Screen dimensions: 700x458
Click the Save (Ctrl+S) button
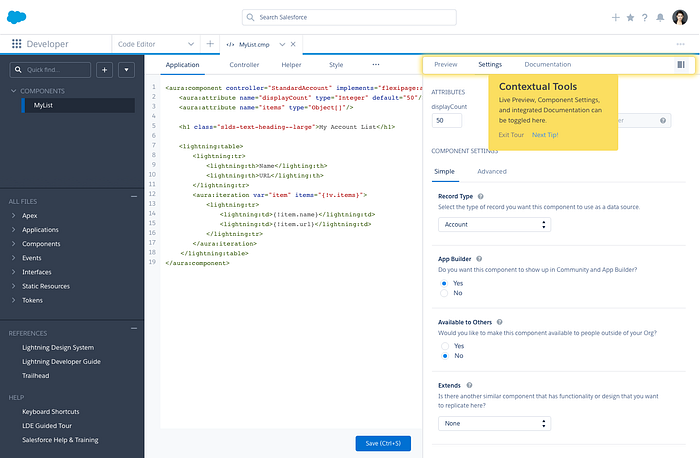[383, 443]
